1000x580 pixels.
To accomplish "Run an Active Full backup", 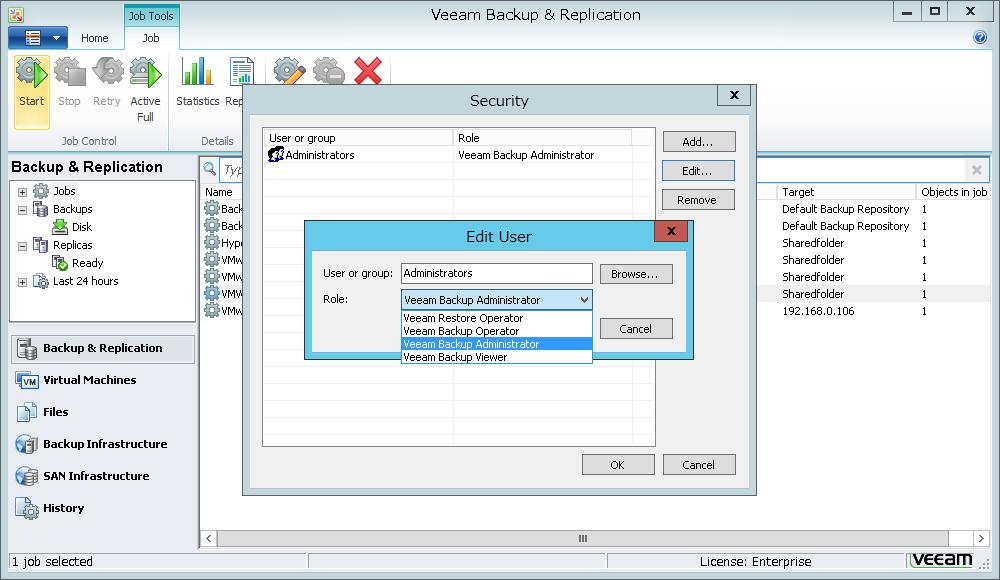I will pos(145,89).
